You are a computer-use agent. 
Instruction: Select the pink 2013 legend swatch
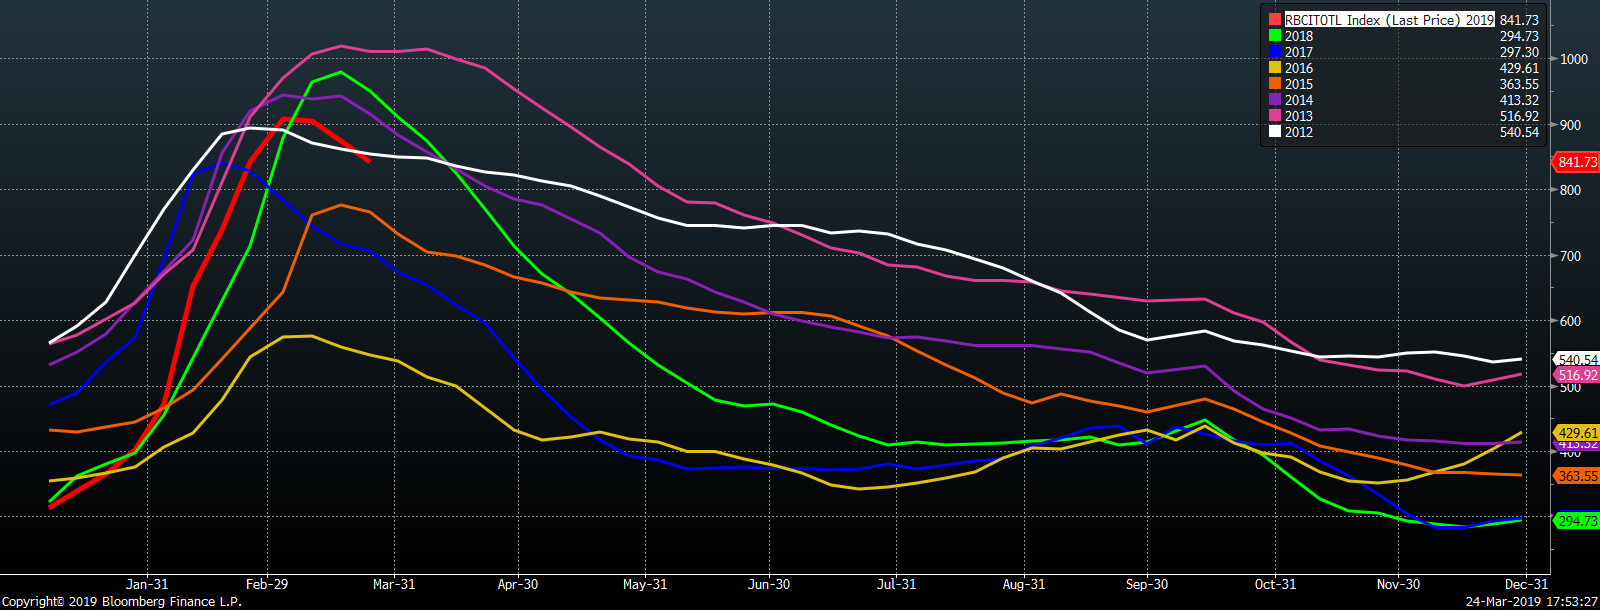click(x=1275, y=116)
